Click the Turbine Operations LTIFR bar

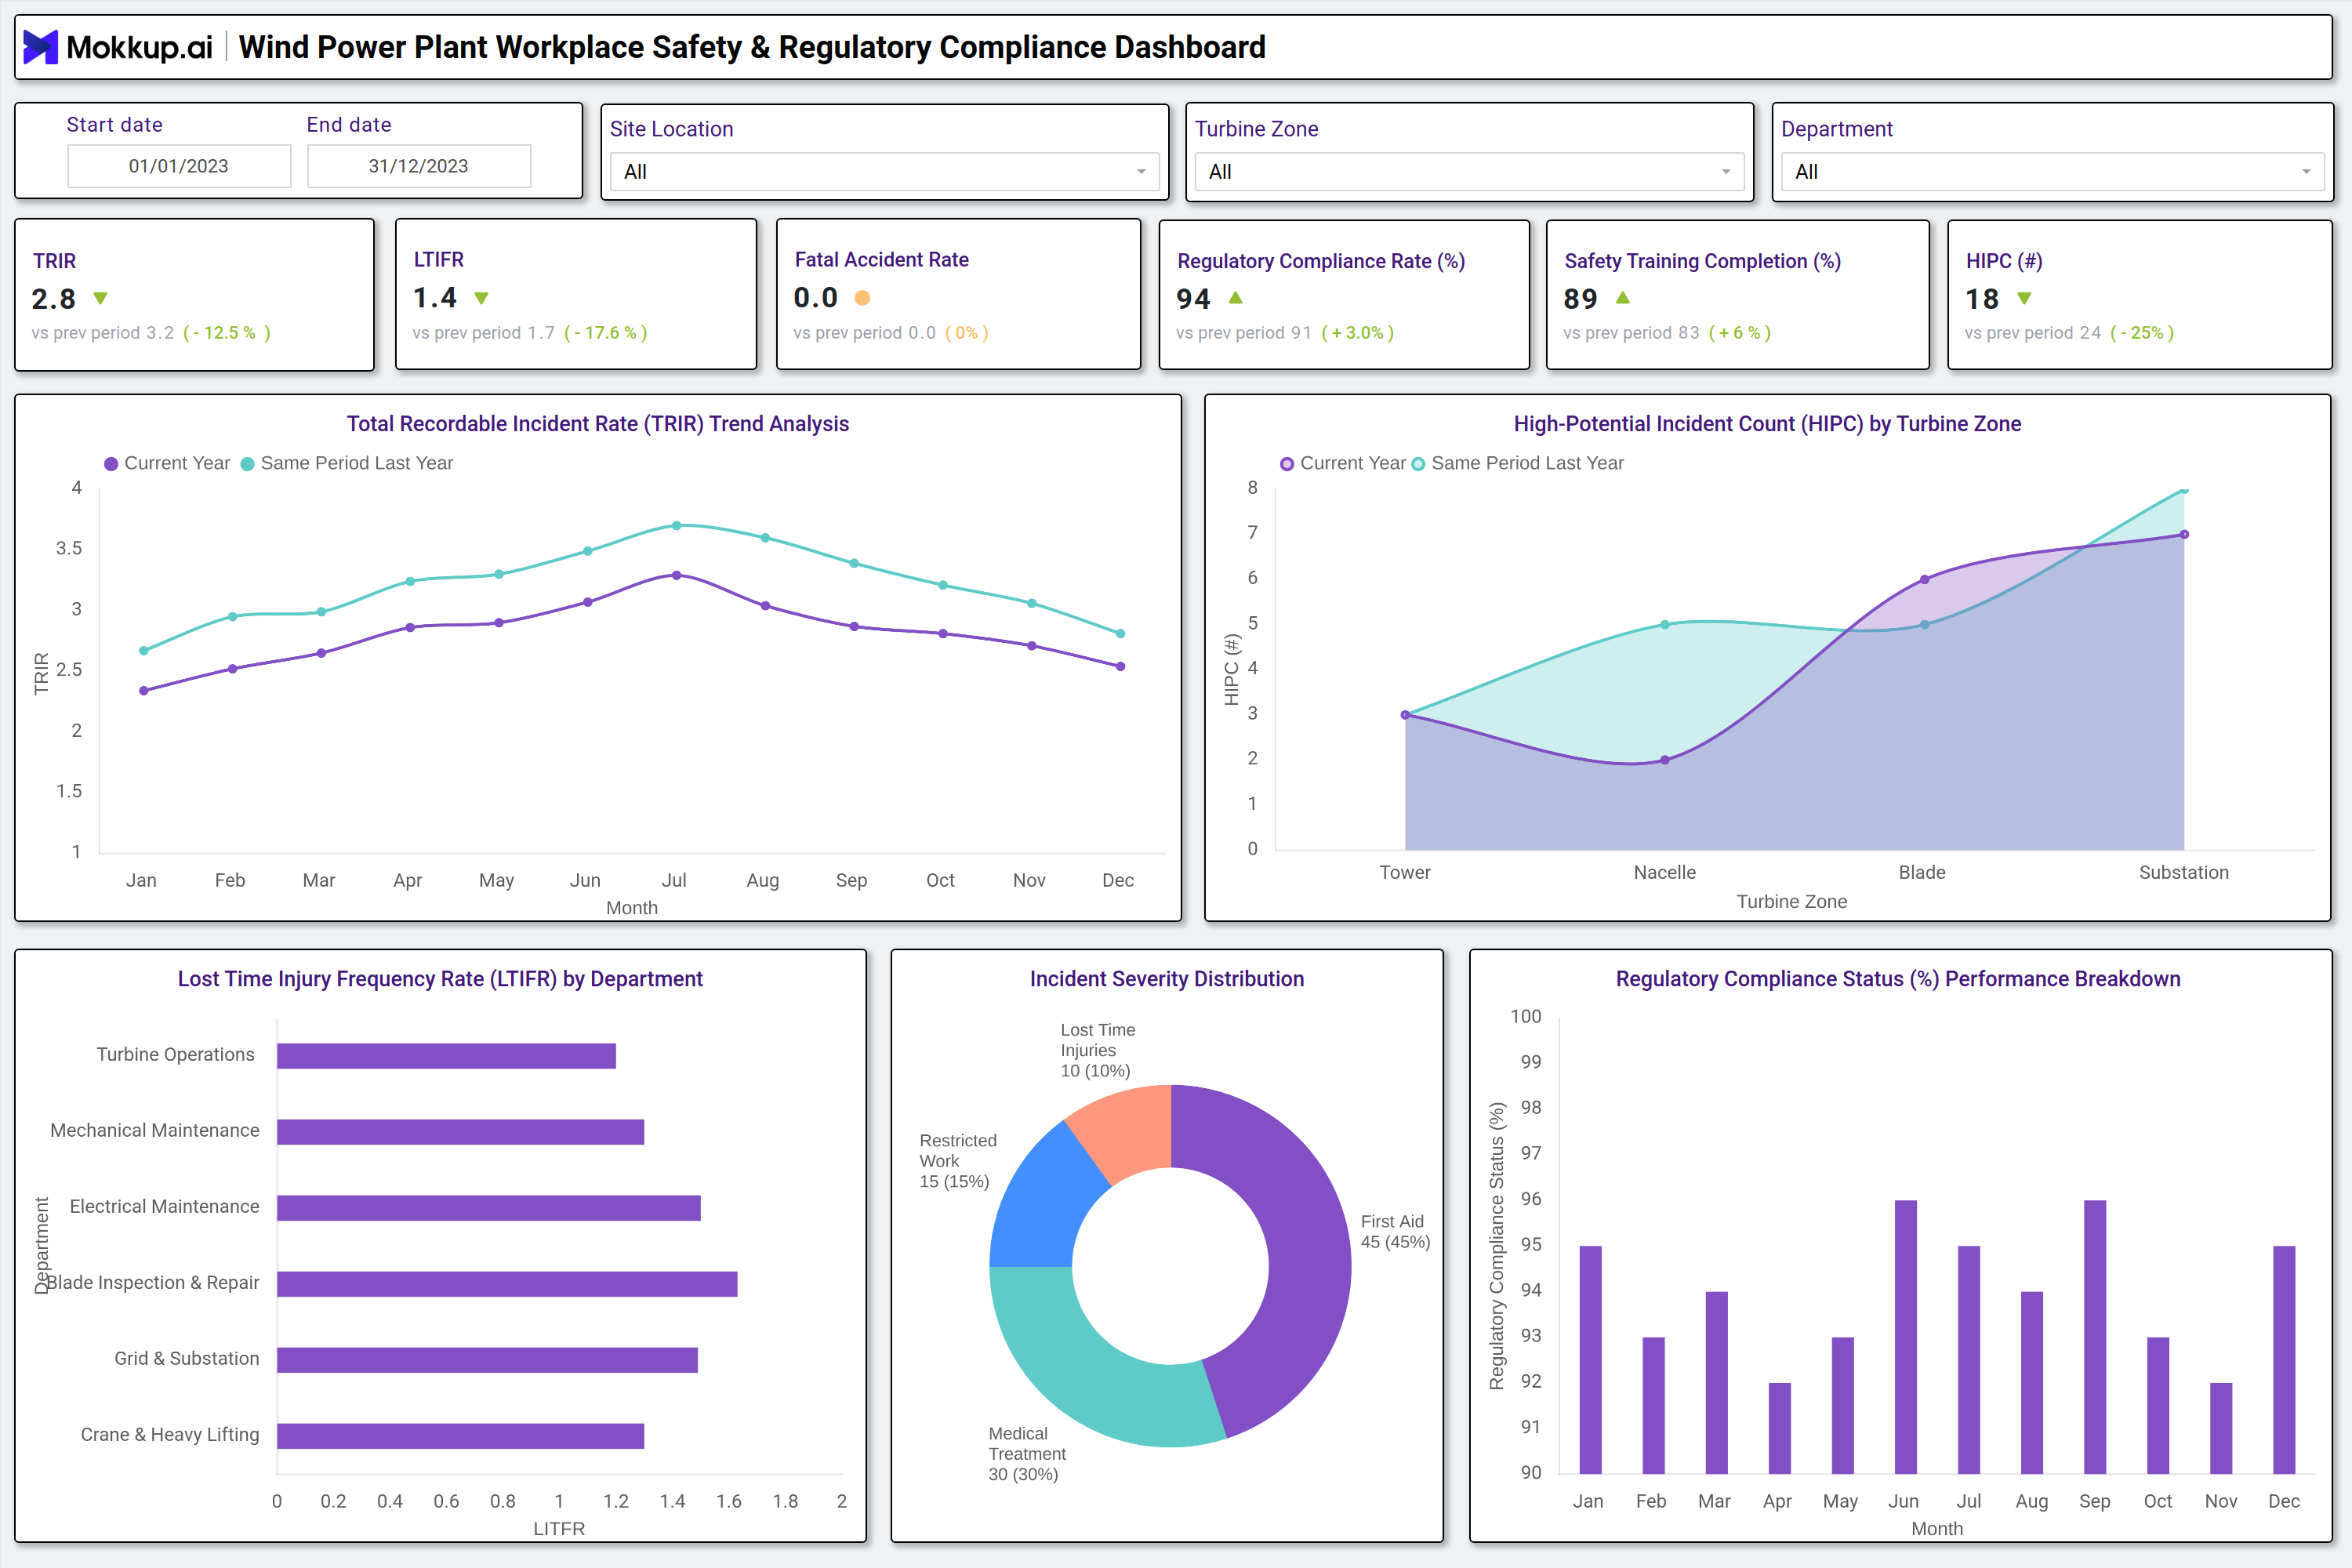tap(446, 1056)
